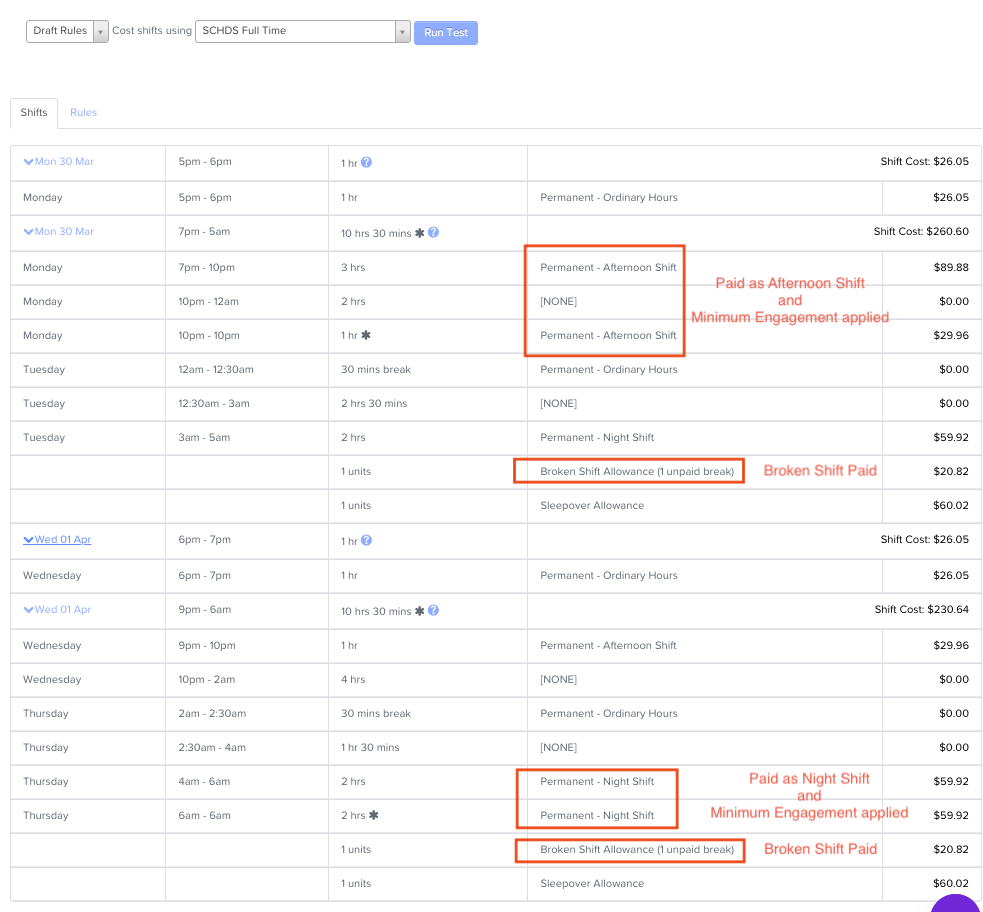
Task: Click Sleepover Allowance under Monday shift
Action: [592, 506]
